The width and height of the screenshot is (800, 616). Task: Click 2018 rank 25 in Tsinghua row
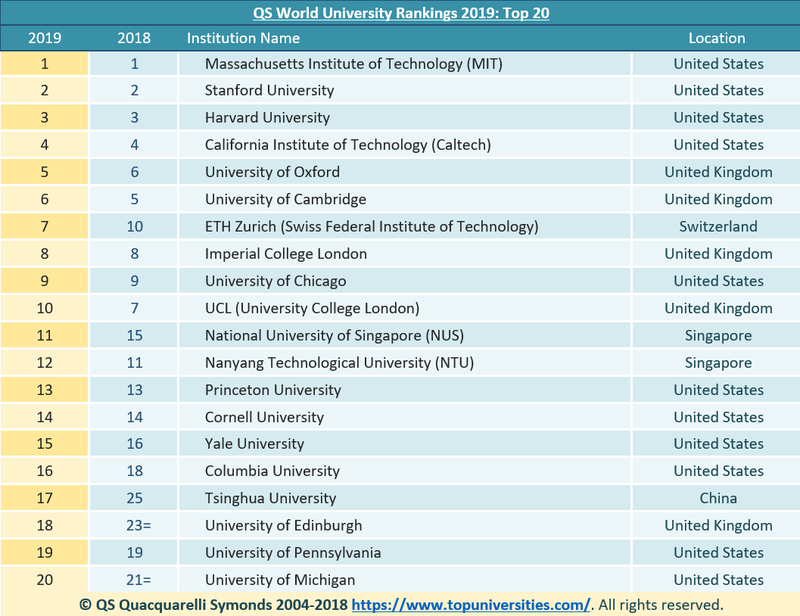[x=135, y=498]
